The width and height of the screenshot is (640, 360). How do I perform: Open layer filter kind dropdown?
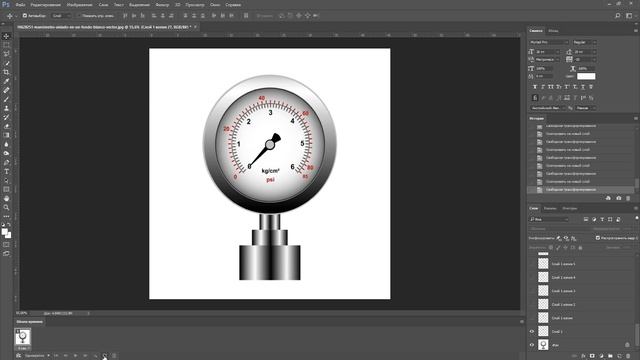pyautogui.click(x=549, y=219)
